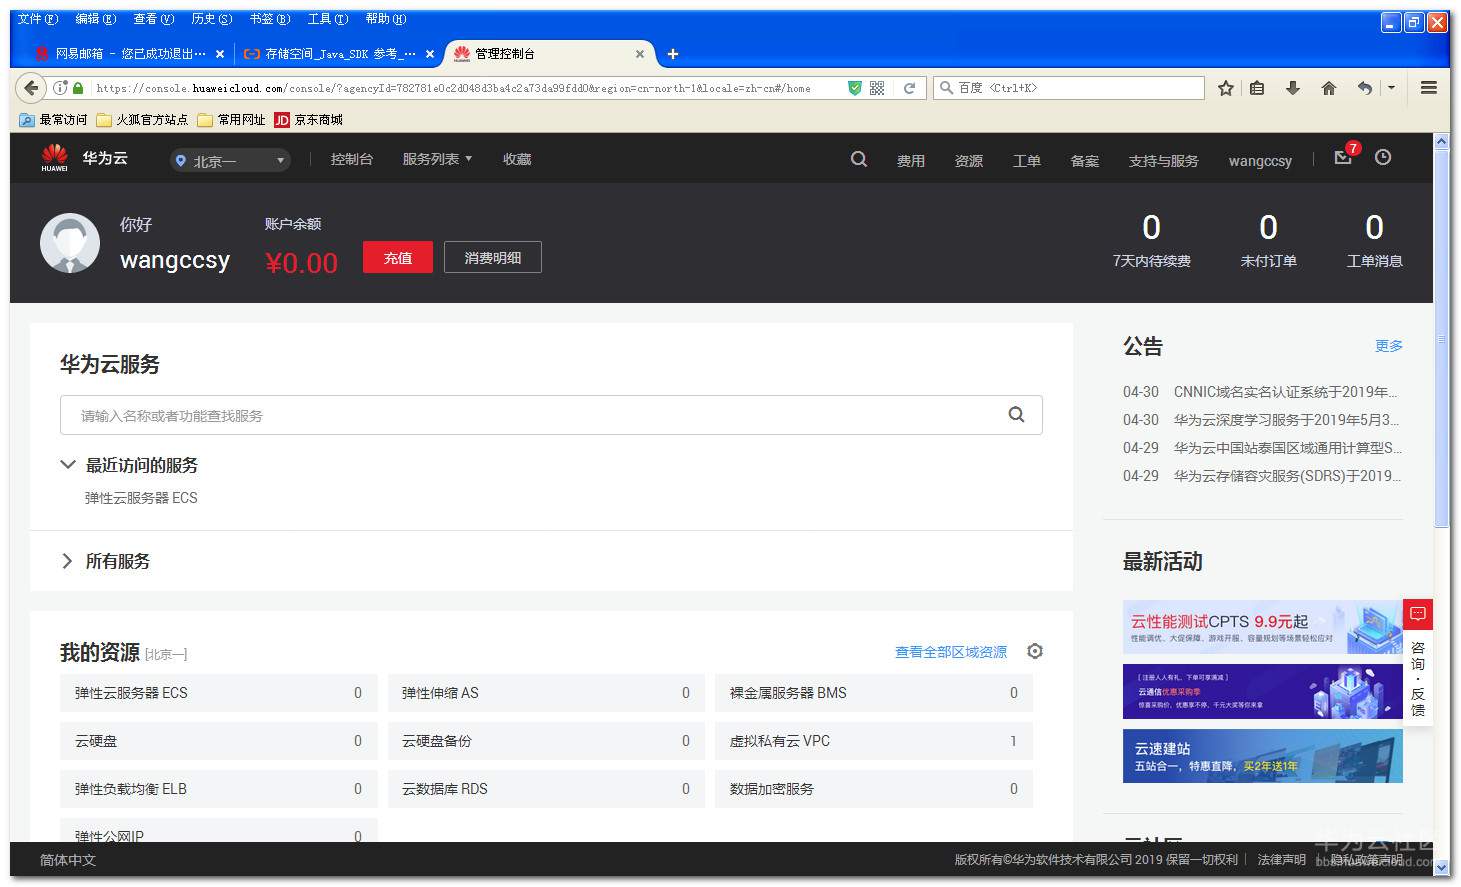Collapse the 最近访问的服务 section

click(68, 464)
